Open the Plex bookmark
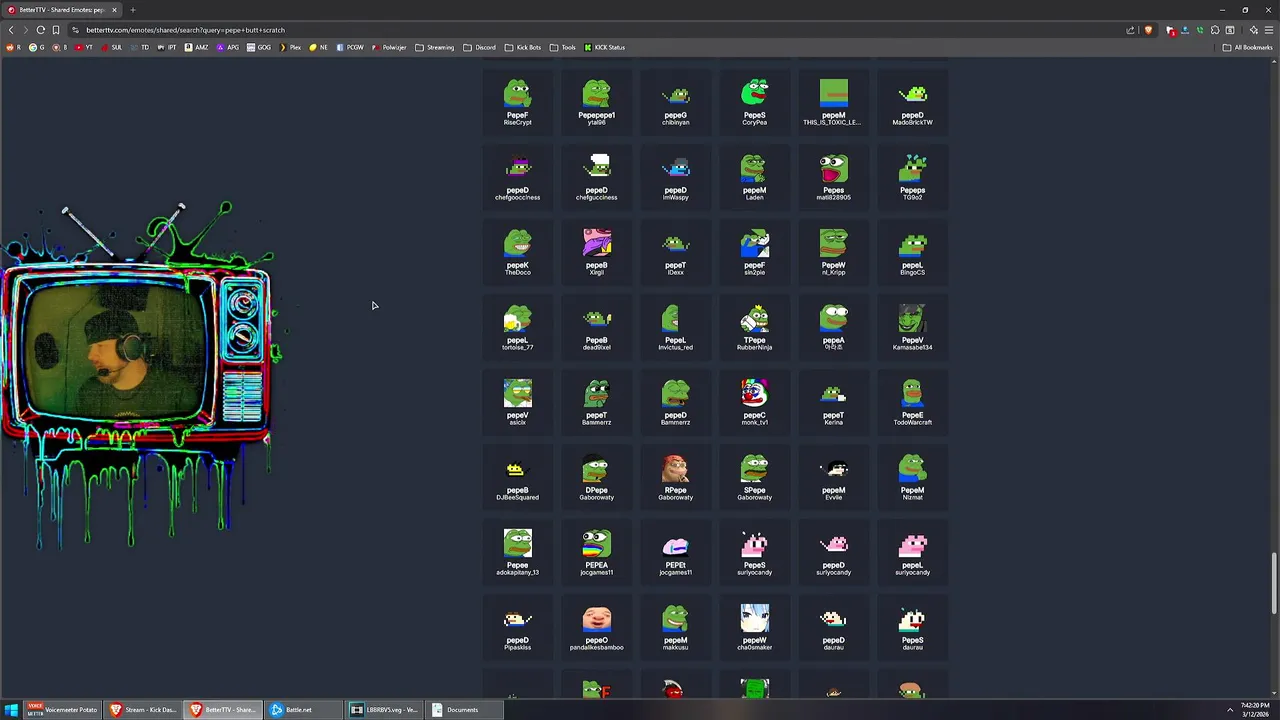Screen dimensions: 1280x720 pos(290,47)
